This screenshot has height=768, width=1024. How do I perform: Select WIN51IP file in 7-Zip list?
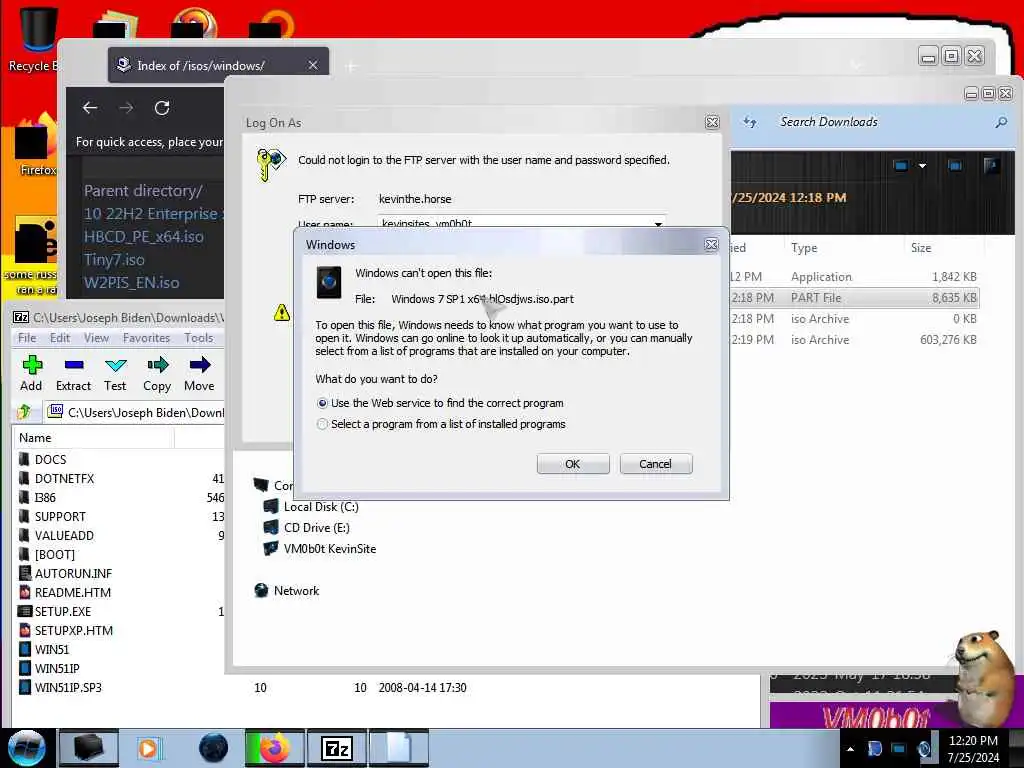coord(57,668)
